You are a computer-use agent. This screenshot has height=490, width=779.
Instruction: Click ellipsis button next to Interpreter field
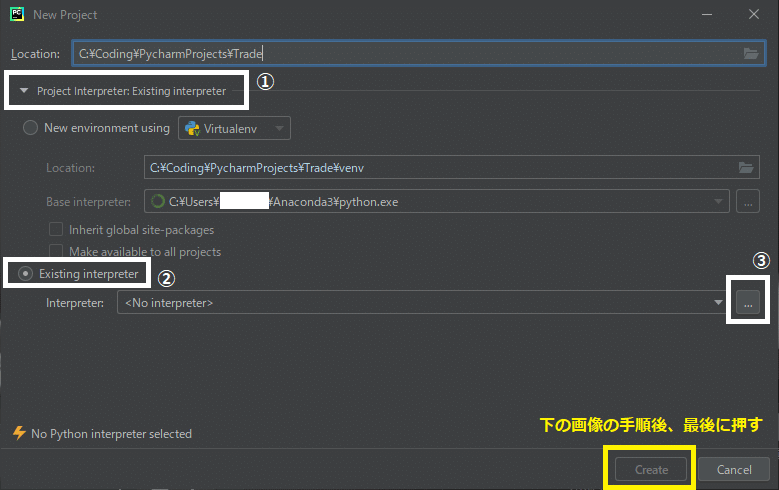click(x=748, y=302)
